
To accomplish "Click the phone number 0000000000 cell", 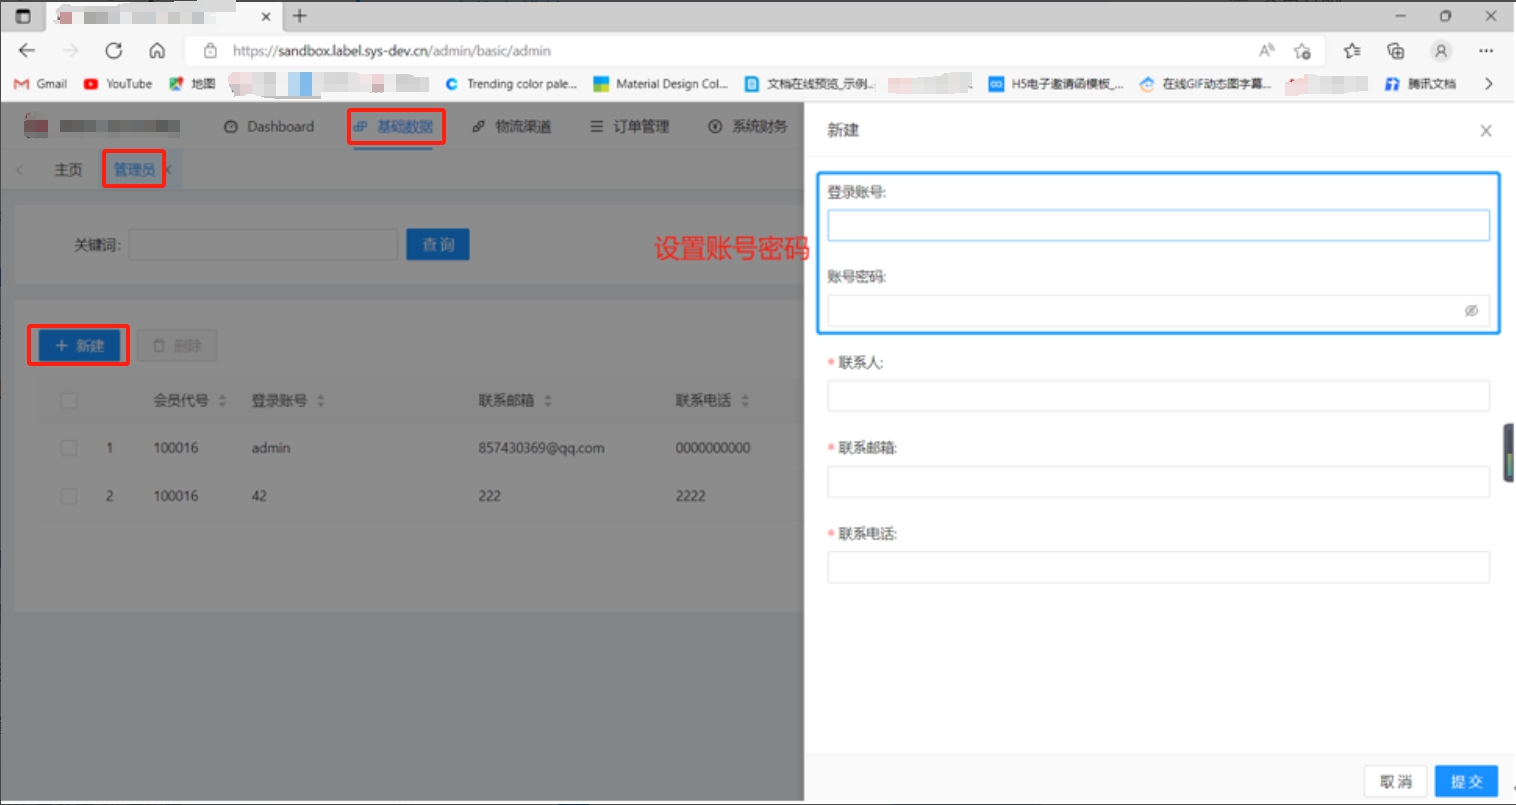I will [713, 448].
